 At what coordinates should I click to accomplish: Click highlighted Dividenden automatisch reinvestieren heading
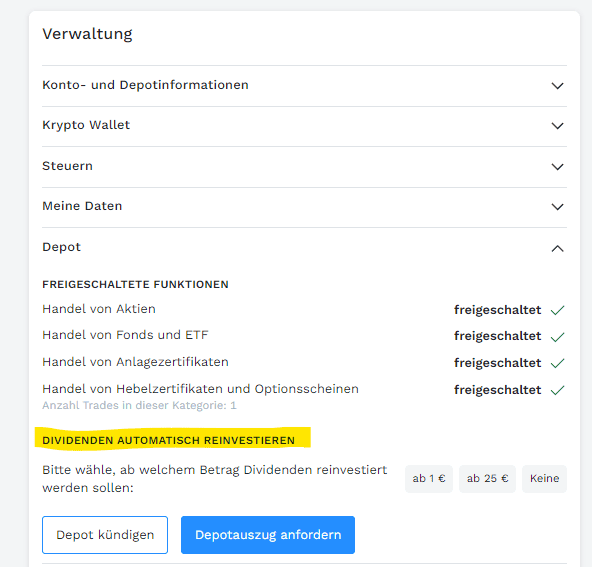click(168, 441)
